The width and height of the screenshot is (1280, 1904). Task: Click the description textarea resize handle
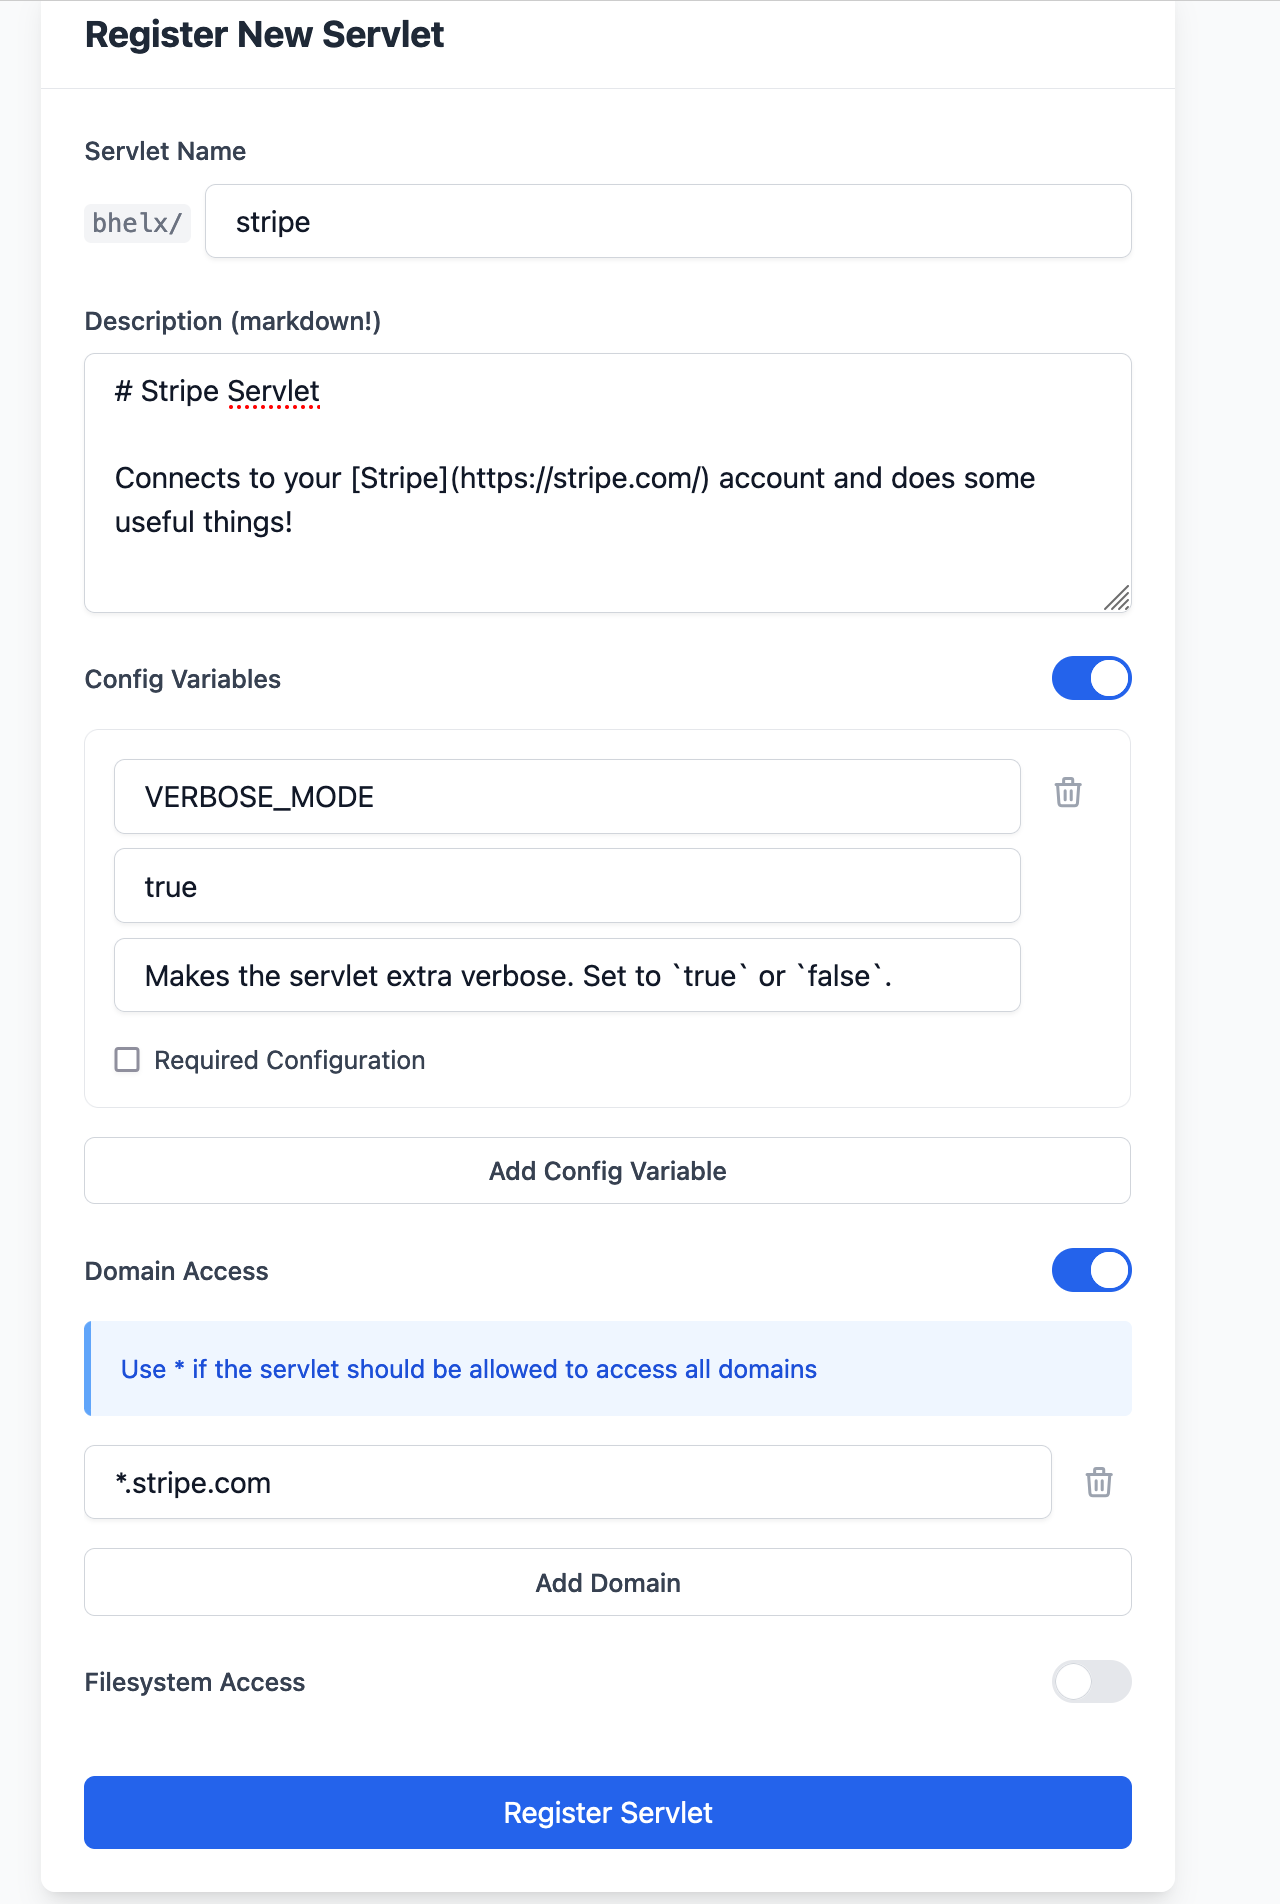[1119, 598]
